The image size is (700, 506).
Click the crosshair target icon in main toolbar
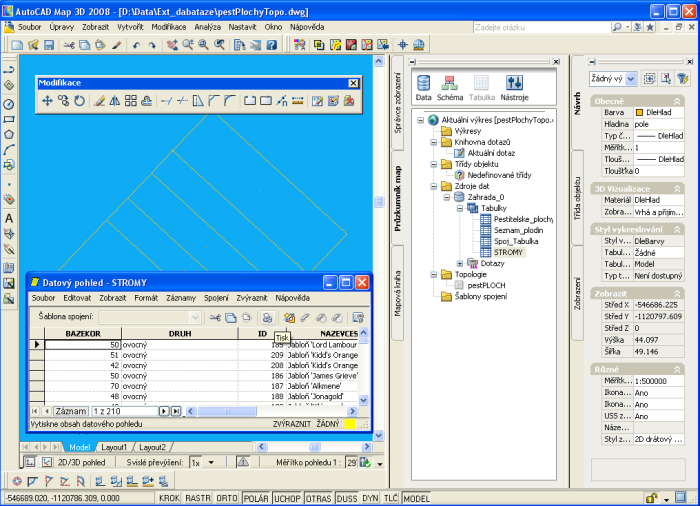[403, 45]
